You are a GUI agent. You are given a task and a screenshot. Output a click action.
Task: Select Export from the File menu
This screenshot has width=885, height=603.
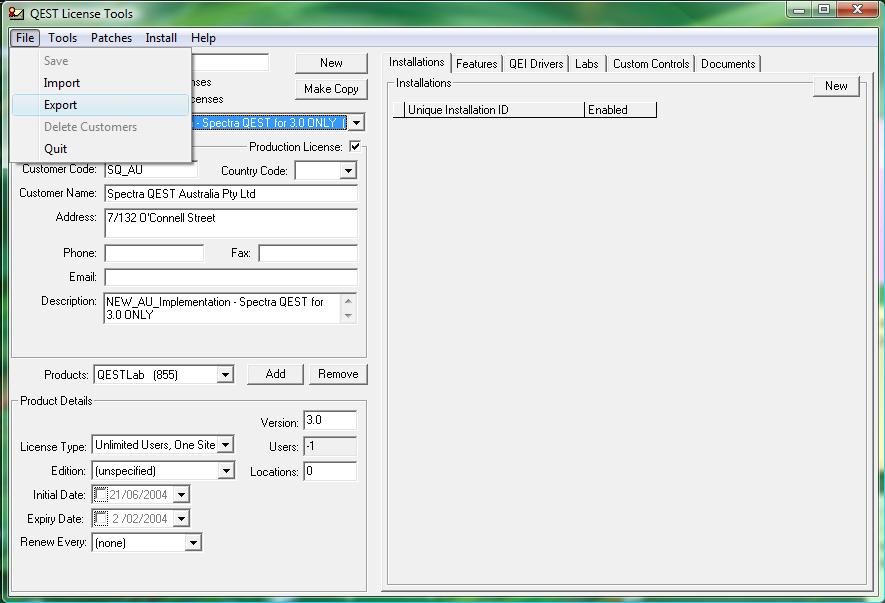tap(61, 105)
